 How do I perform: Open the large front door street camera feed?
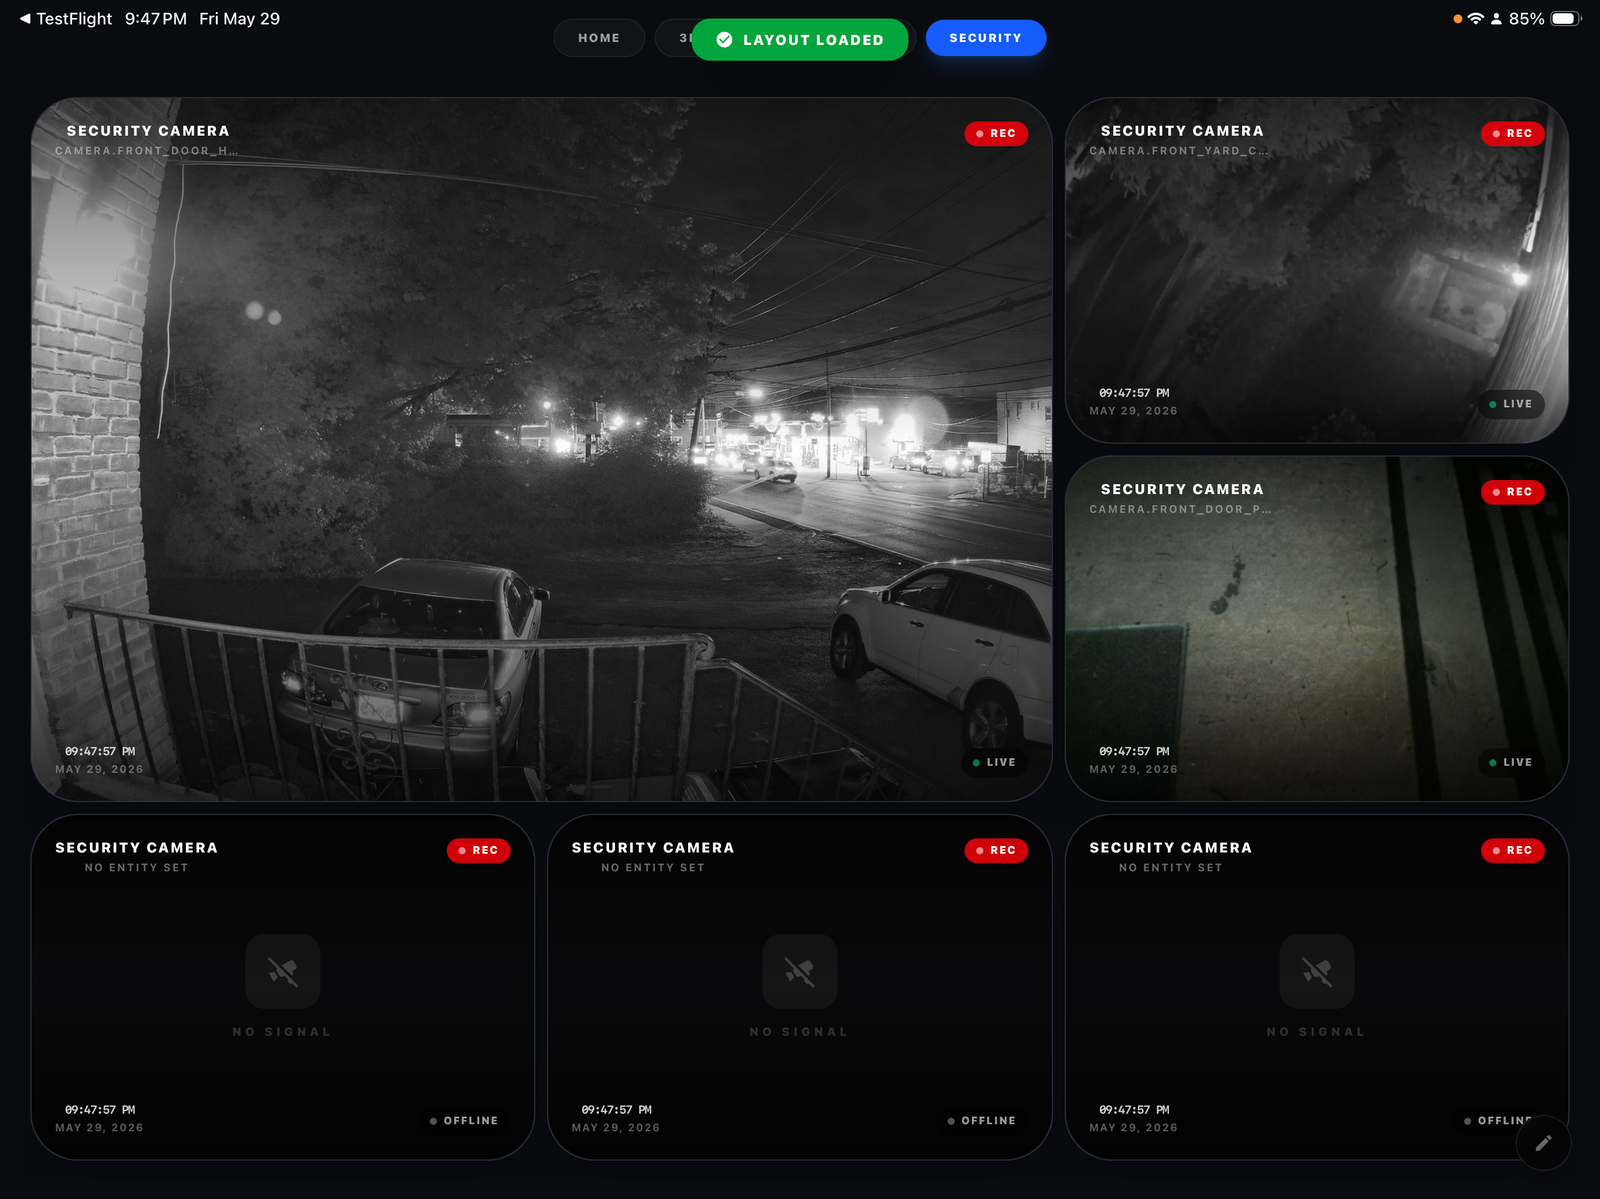pos(541,449)
